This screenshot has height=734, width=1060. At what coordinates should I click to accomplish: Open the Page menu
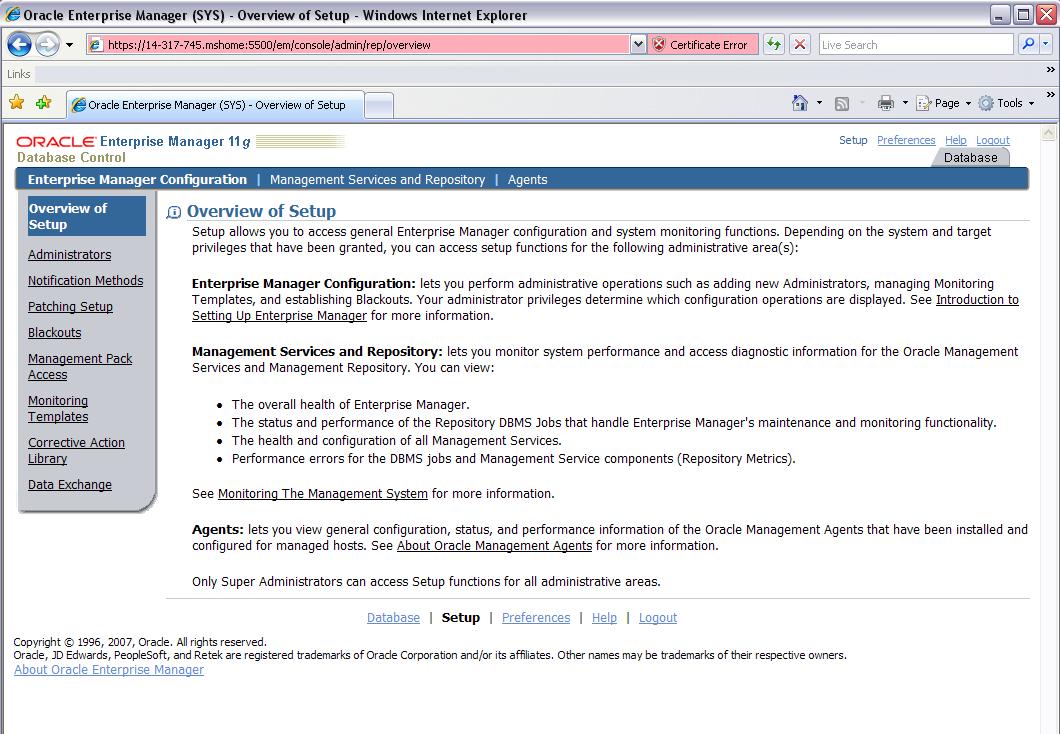click(943, 103)
